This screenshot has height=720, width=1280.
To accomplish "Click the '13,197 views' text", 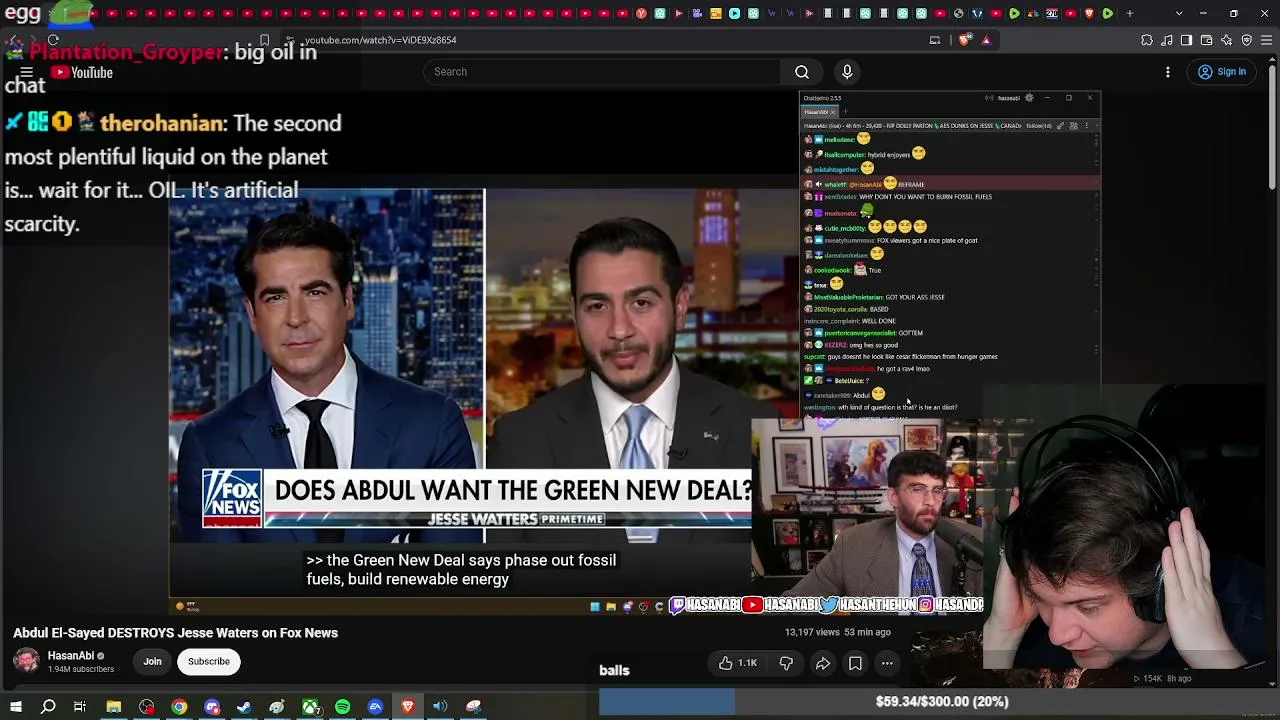I will [x=812, y=632].
